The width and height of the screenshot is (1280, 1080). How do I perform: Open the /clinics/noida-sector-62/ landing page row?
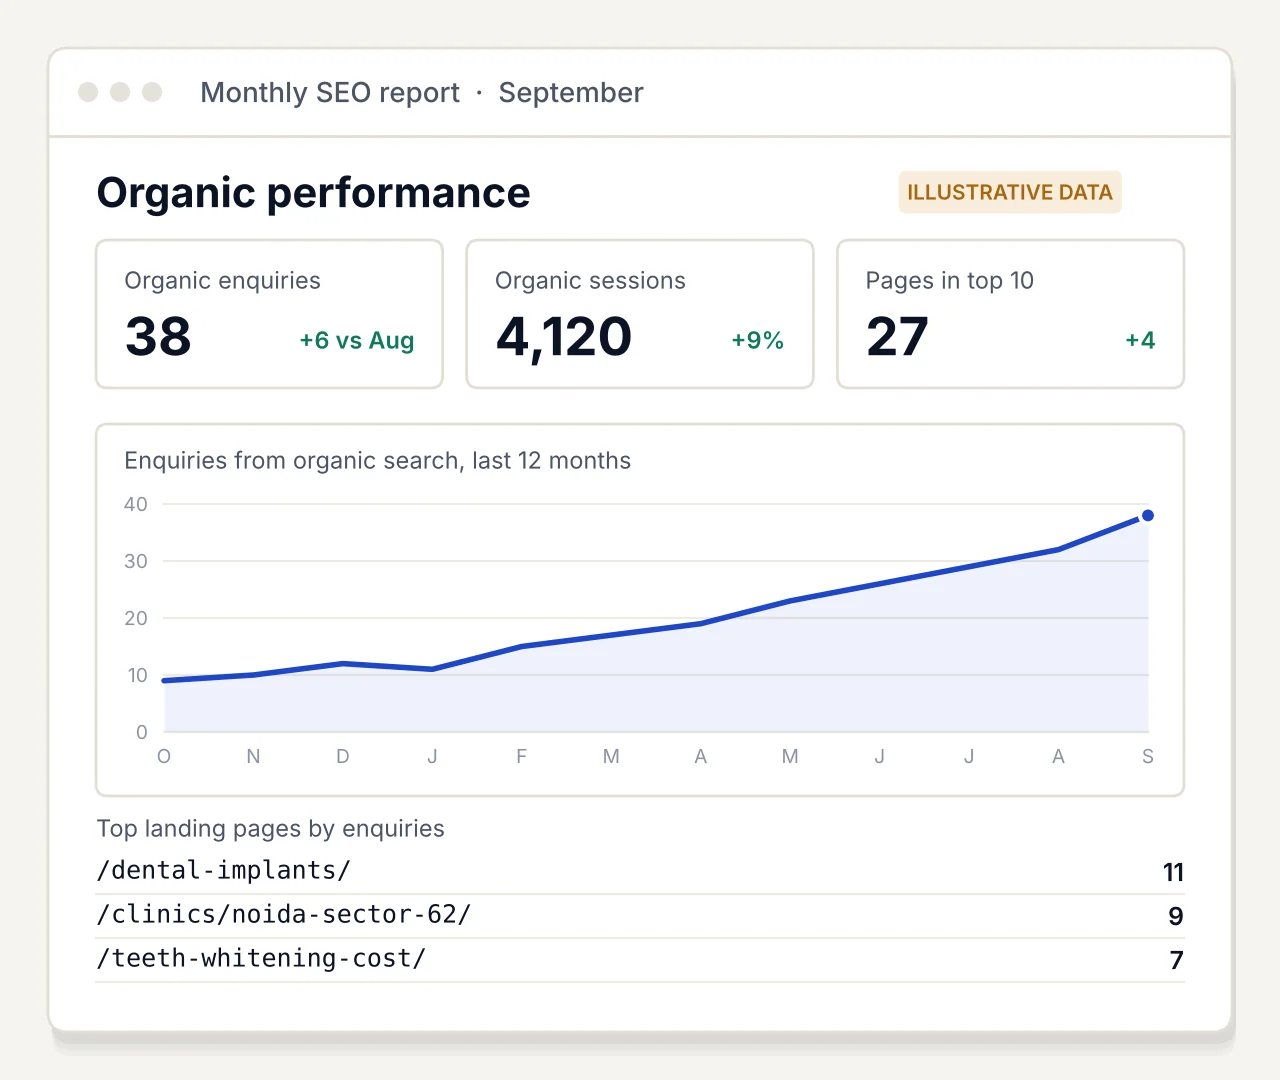point(640,916)
